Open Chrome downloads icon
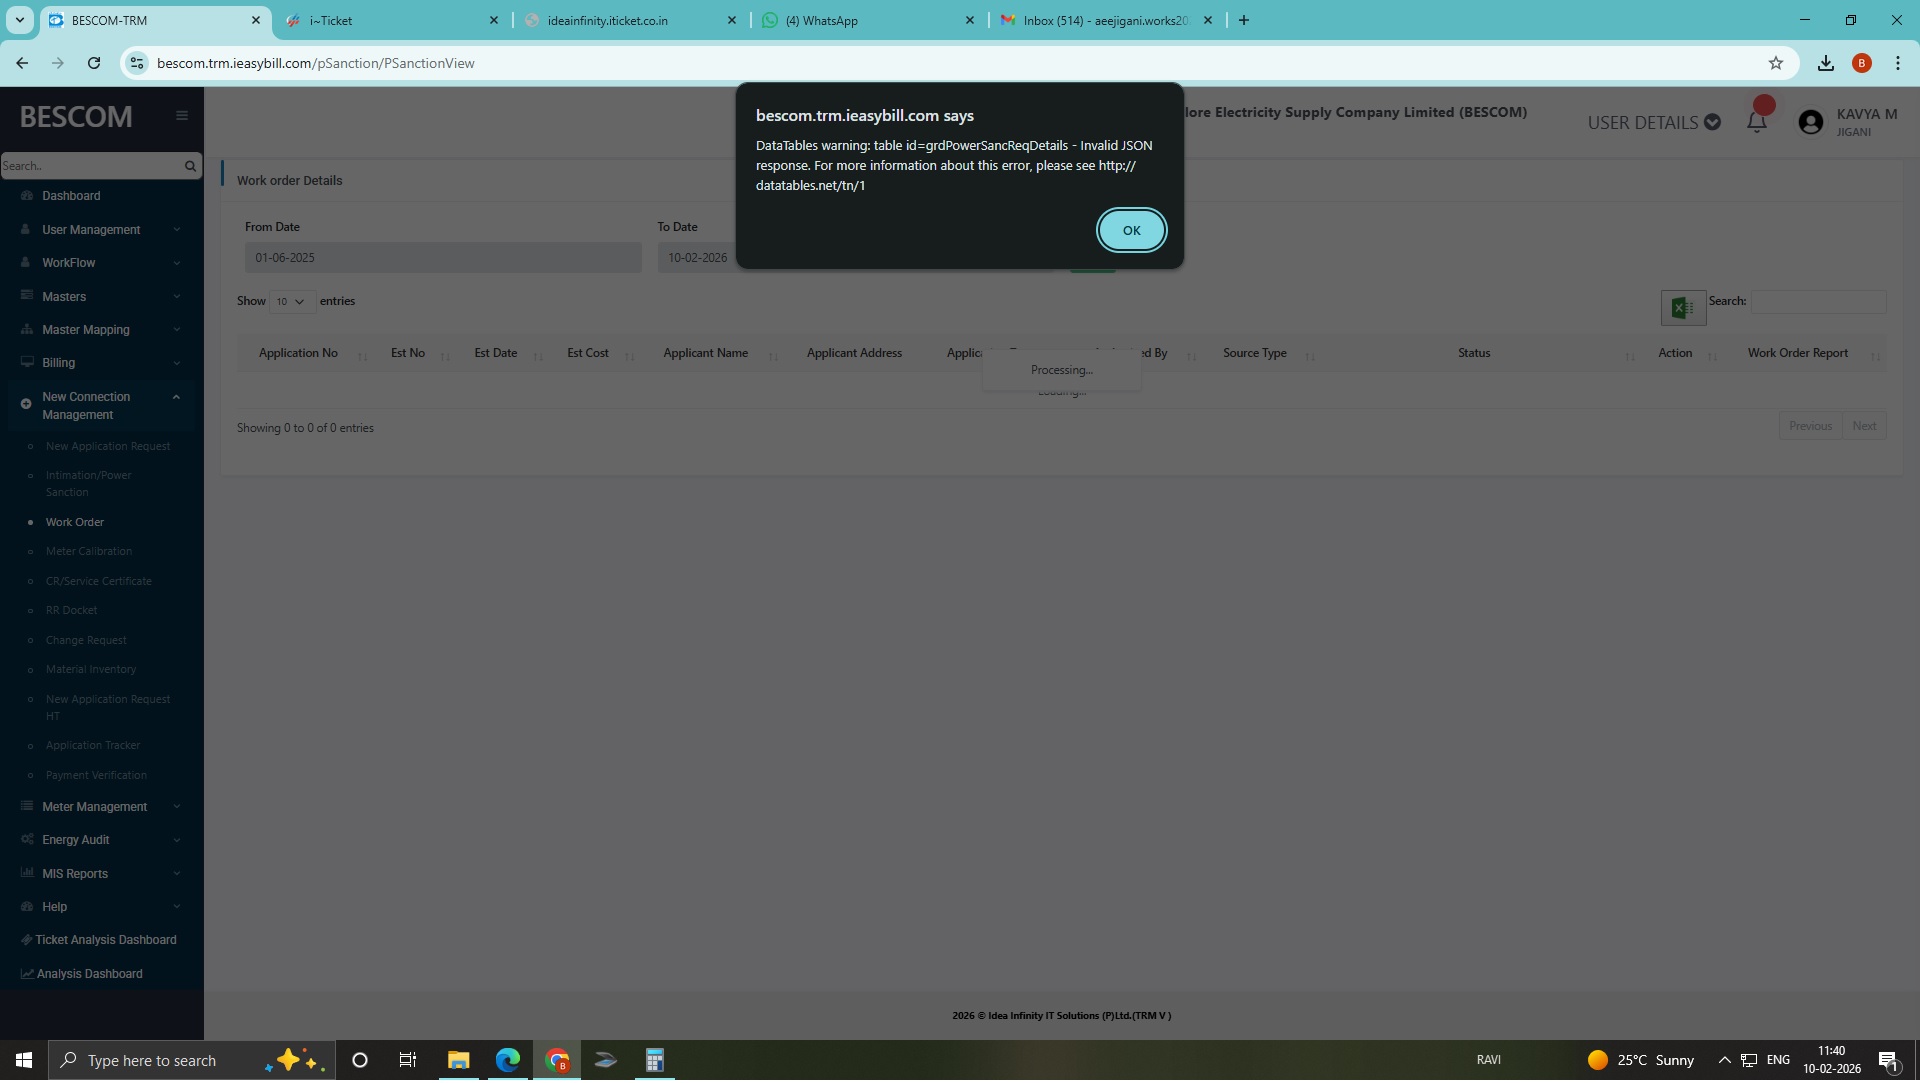Image resolution: width=1920 pixels, height=1083 pixels. point(1825,63)
